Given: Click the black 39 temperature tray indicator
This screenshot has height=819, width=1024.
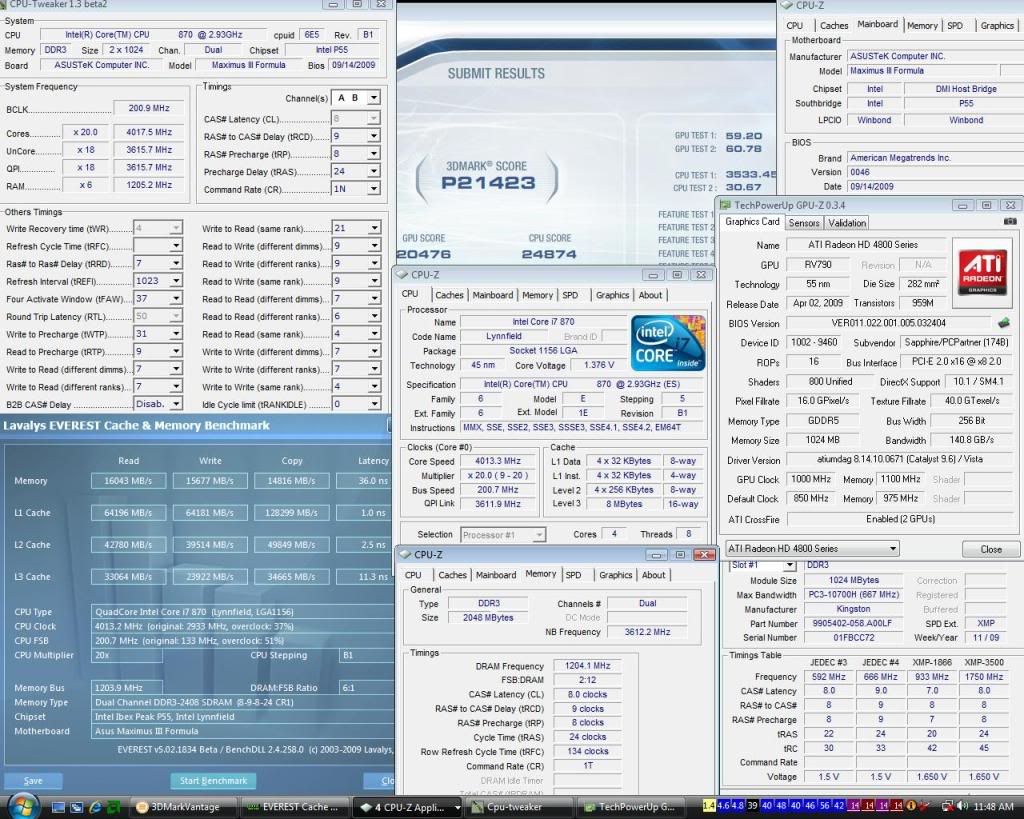Looking at the screenshot, I should pyautogui.click(x=752, y=806).
